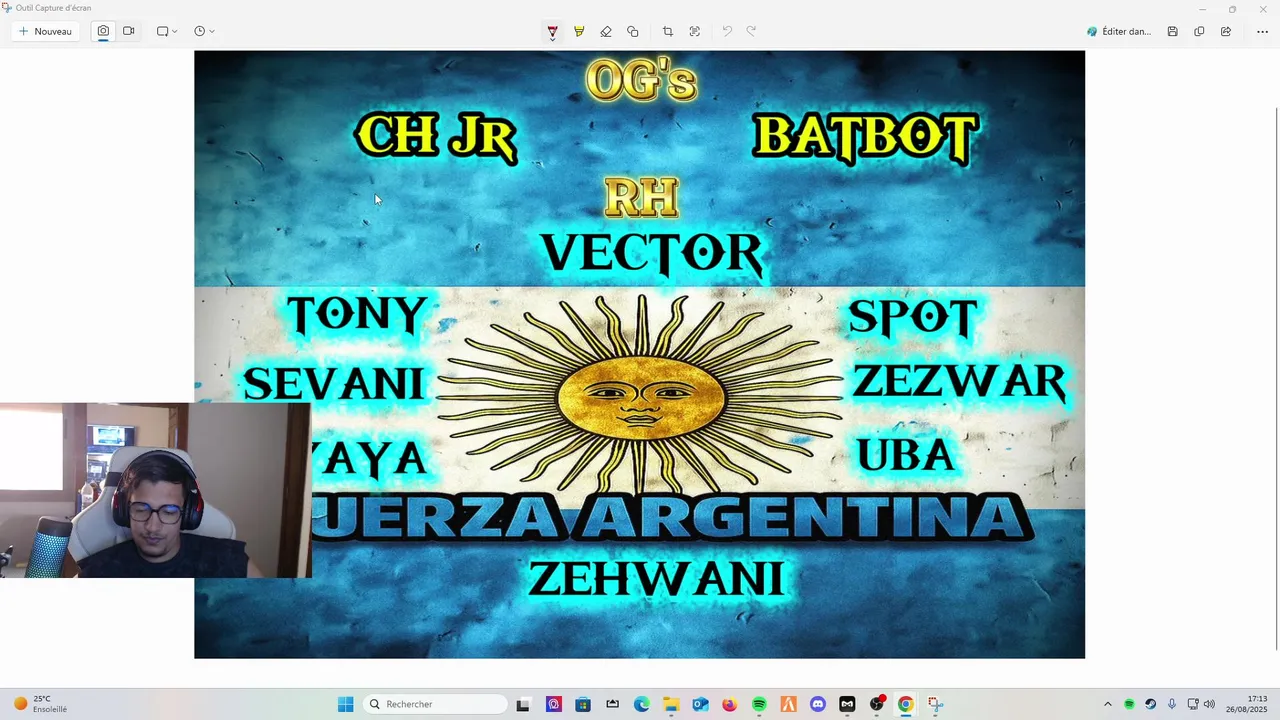This screenshot has width=1280, height=720.
Task: Redo the last edit
Action: pyautogui.click(x=751, y=32)
